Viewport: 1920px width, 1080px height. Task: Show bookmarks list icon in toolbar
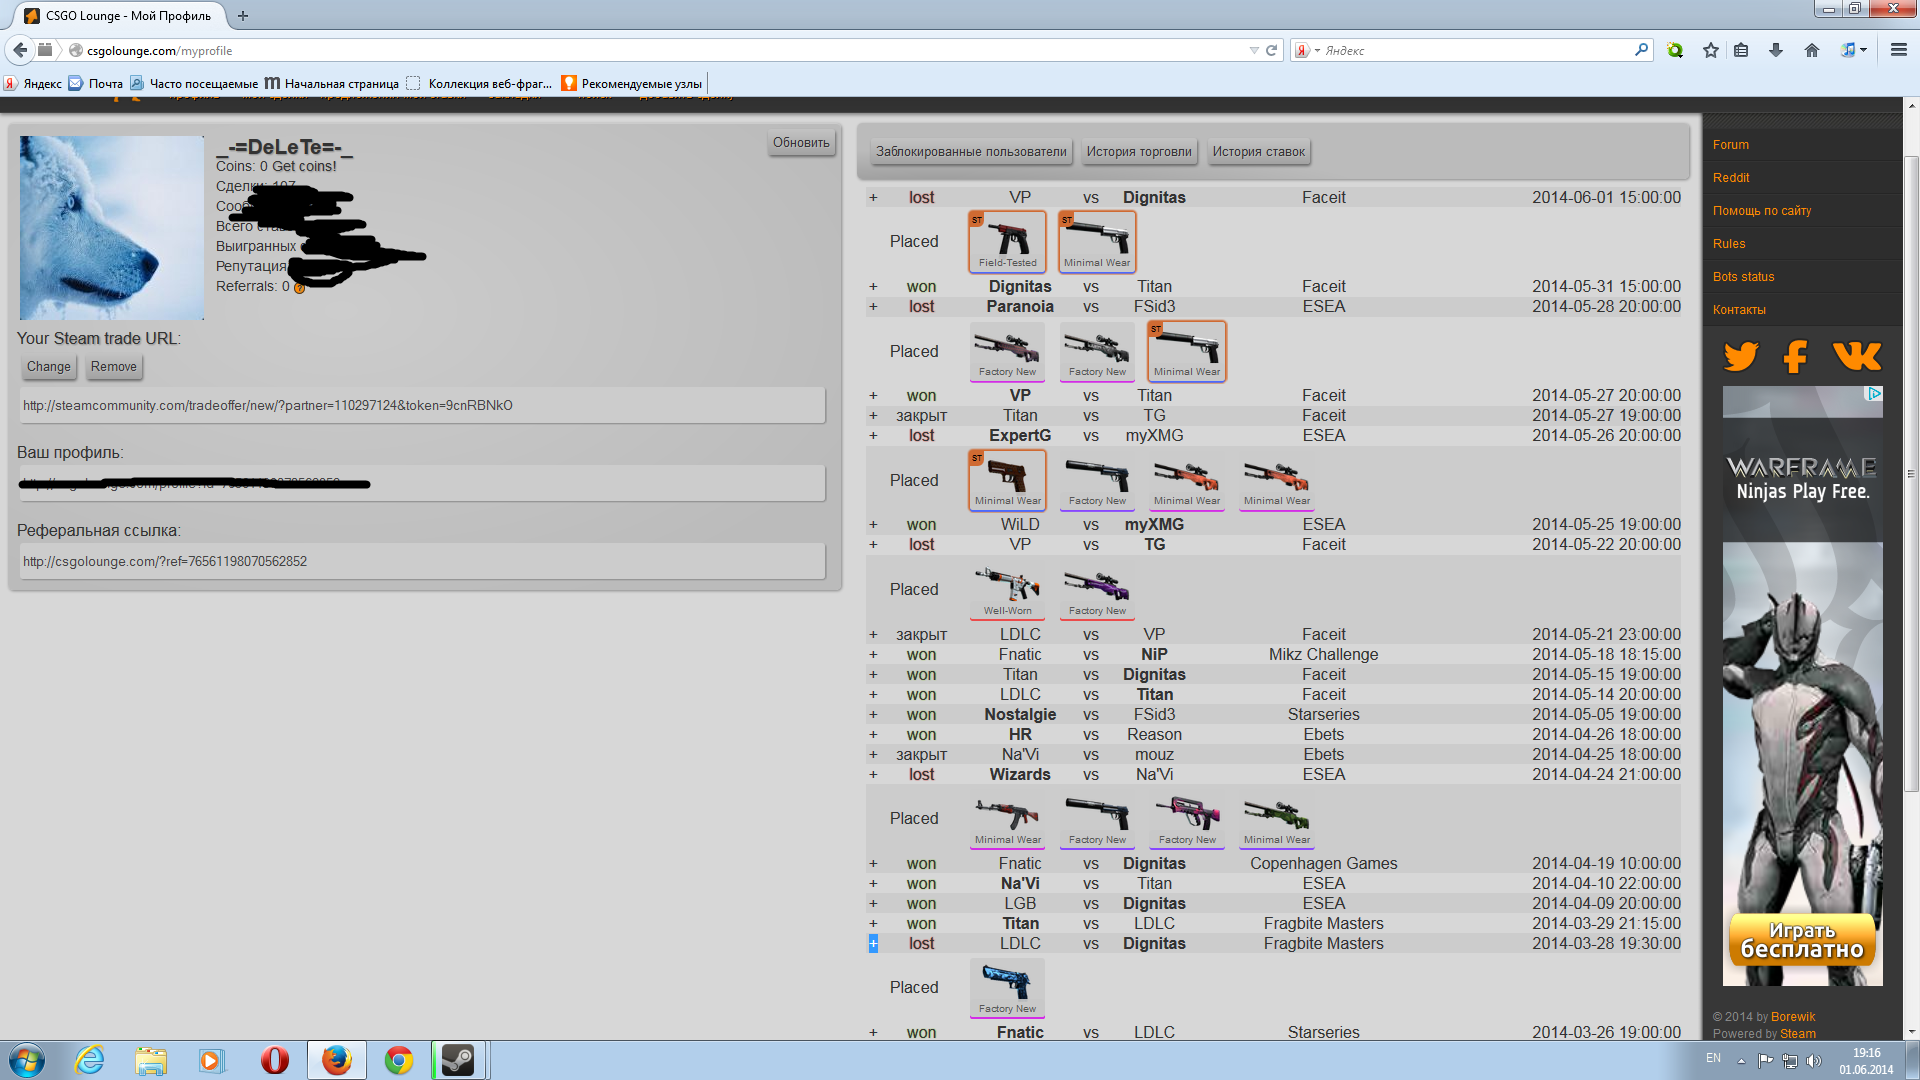click(x=1741, y=50)
